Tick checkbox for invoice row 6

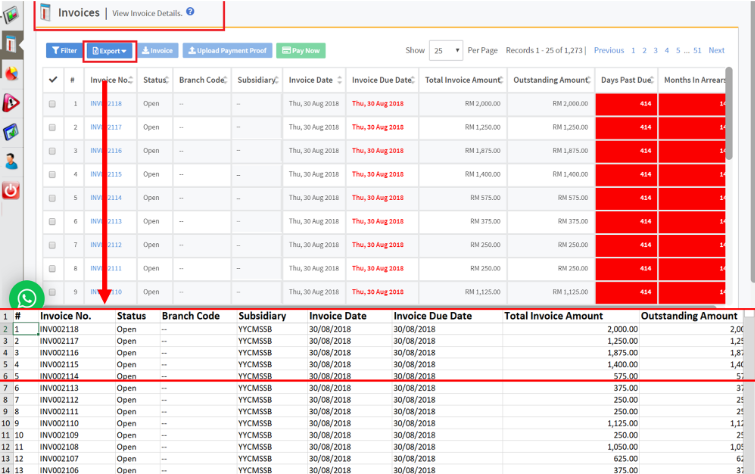coord(52,222)
